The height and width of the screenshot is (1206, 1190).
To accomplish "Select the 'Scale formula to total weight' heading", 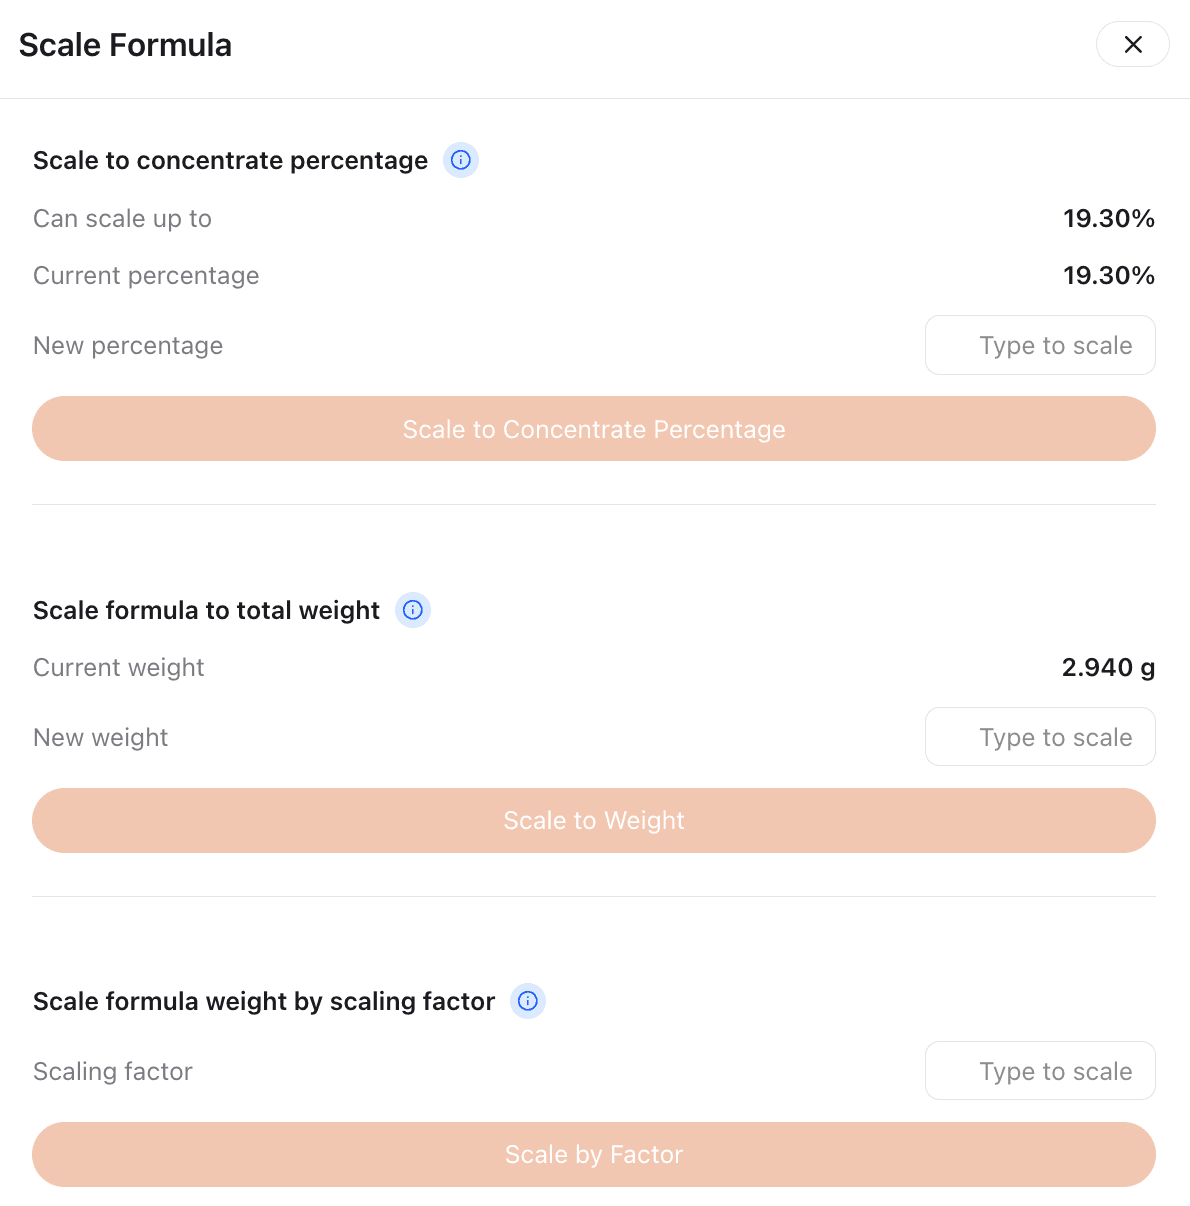I will [206, 611].
